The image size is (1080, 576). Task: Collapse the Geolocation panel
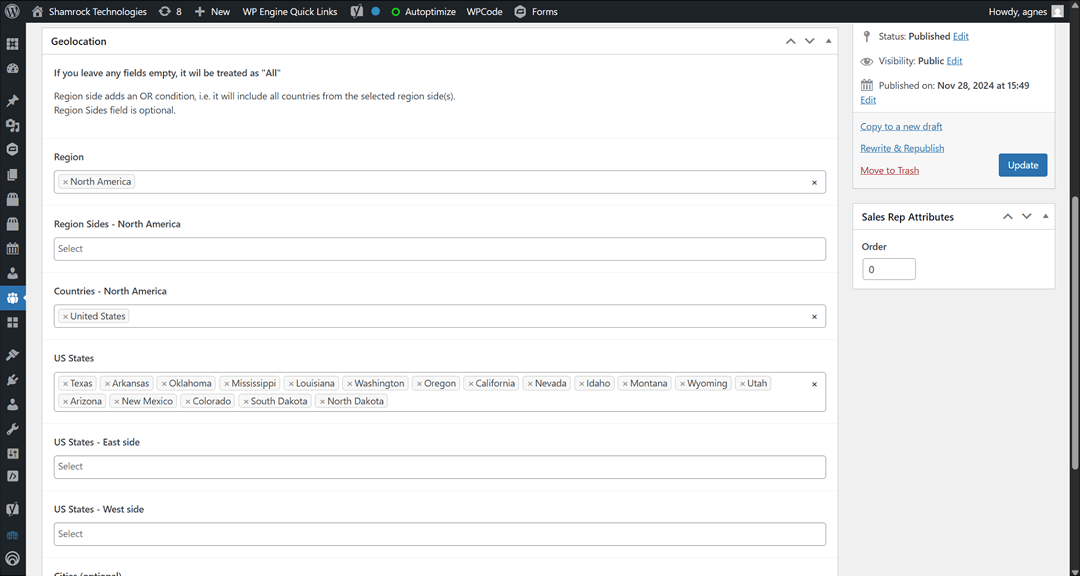click(x=827, y=41)
